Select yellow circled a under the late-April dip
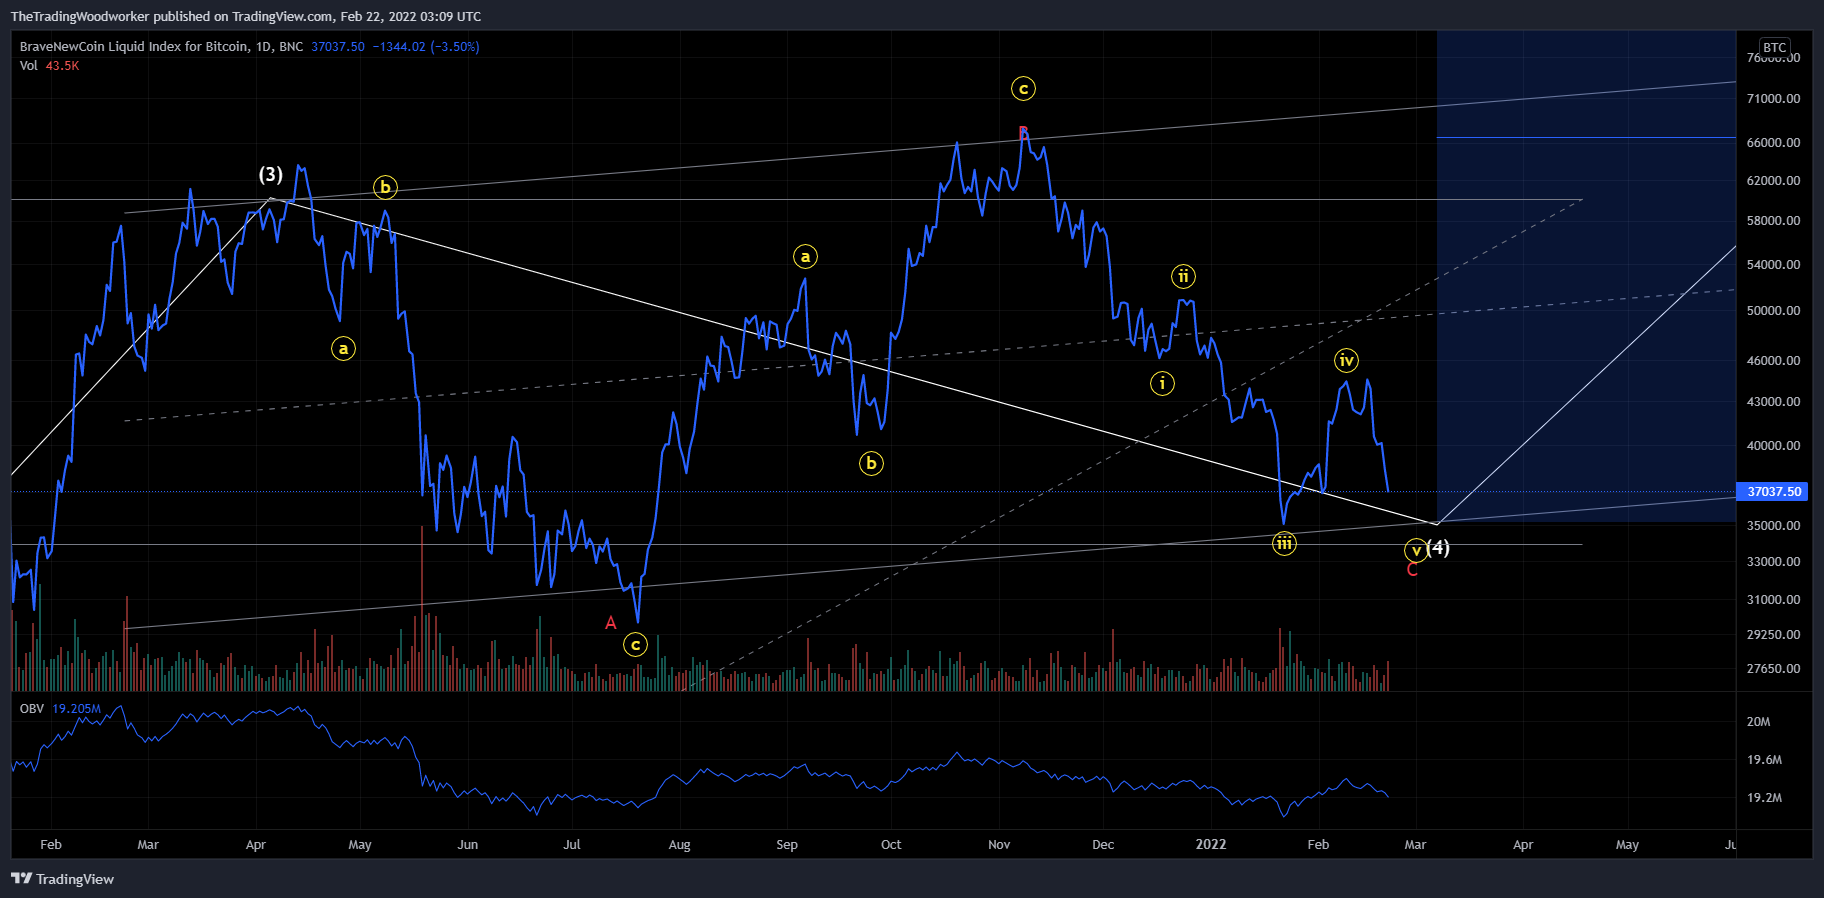Image resolution: width=1824 pixels, height=898 pixels. pos(343,349)
